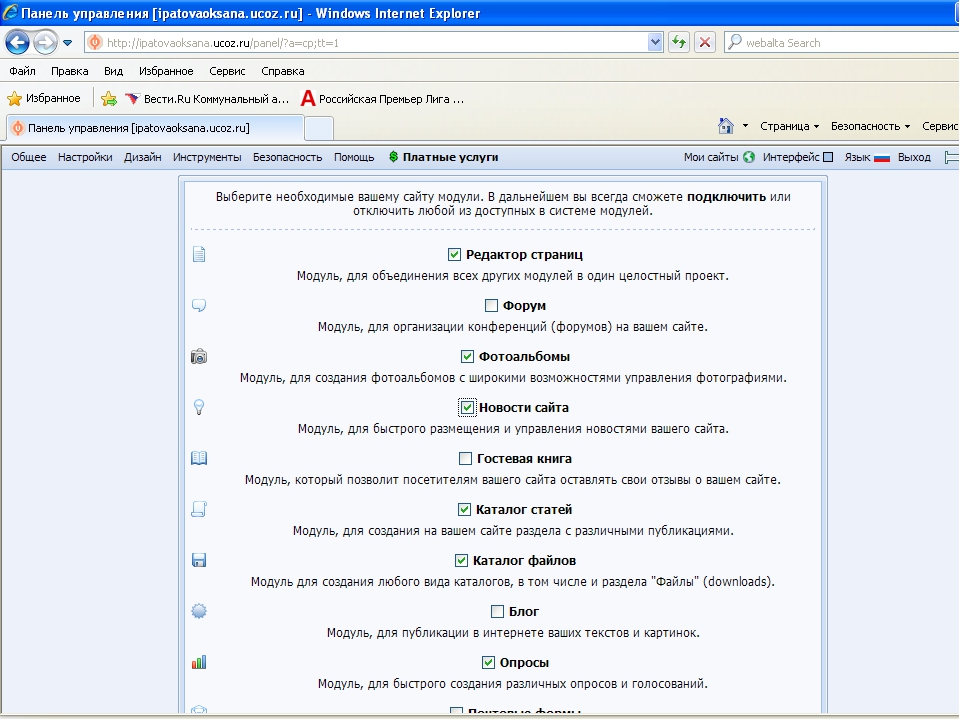Click the bold word подключить
The height and width of the screenshot is (720, 960).
[726, 197]
